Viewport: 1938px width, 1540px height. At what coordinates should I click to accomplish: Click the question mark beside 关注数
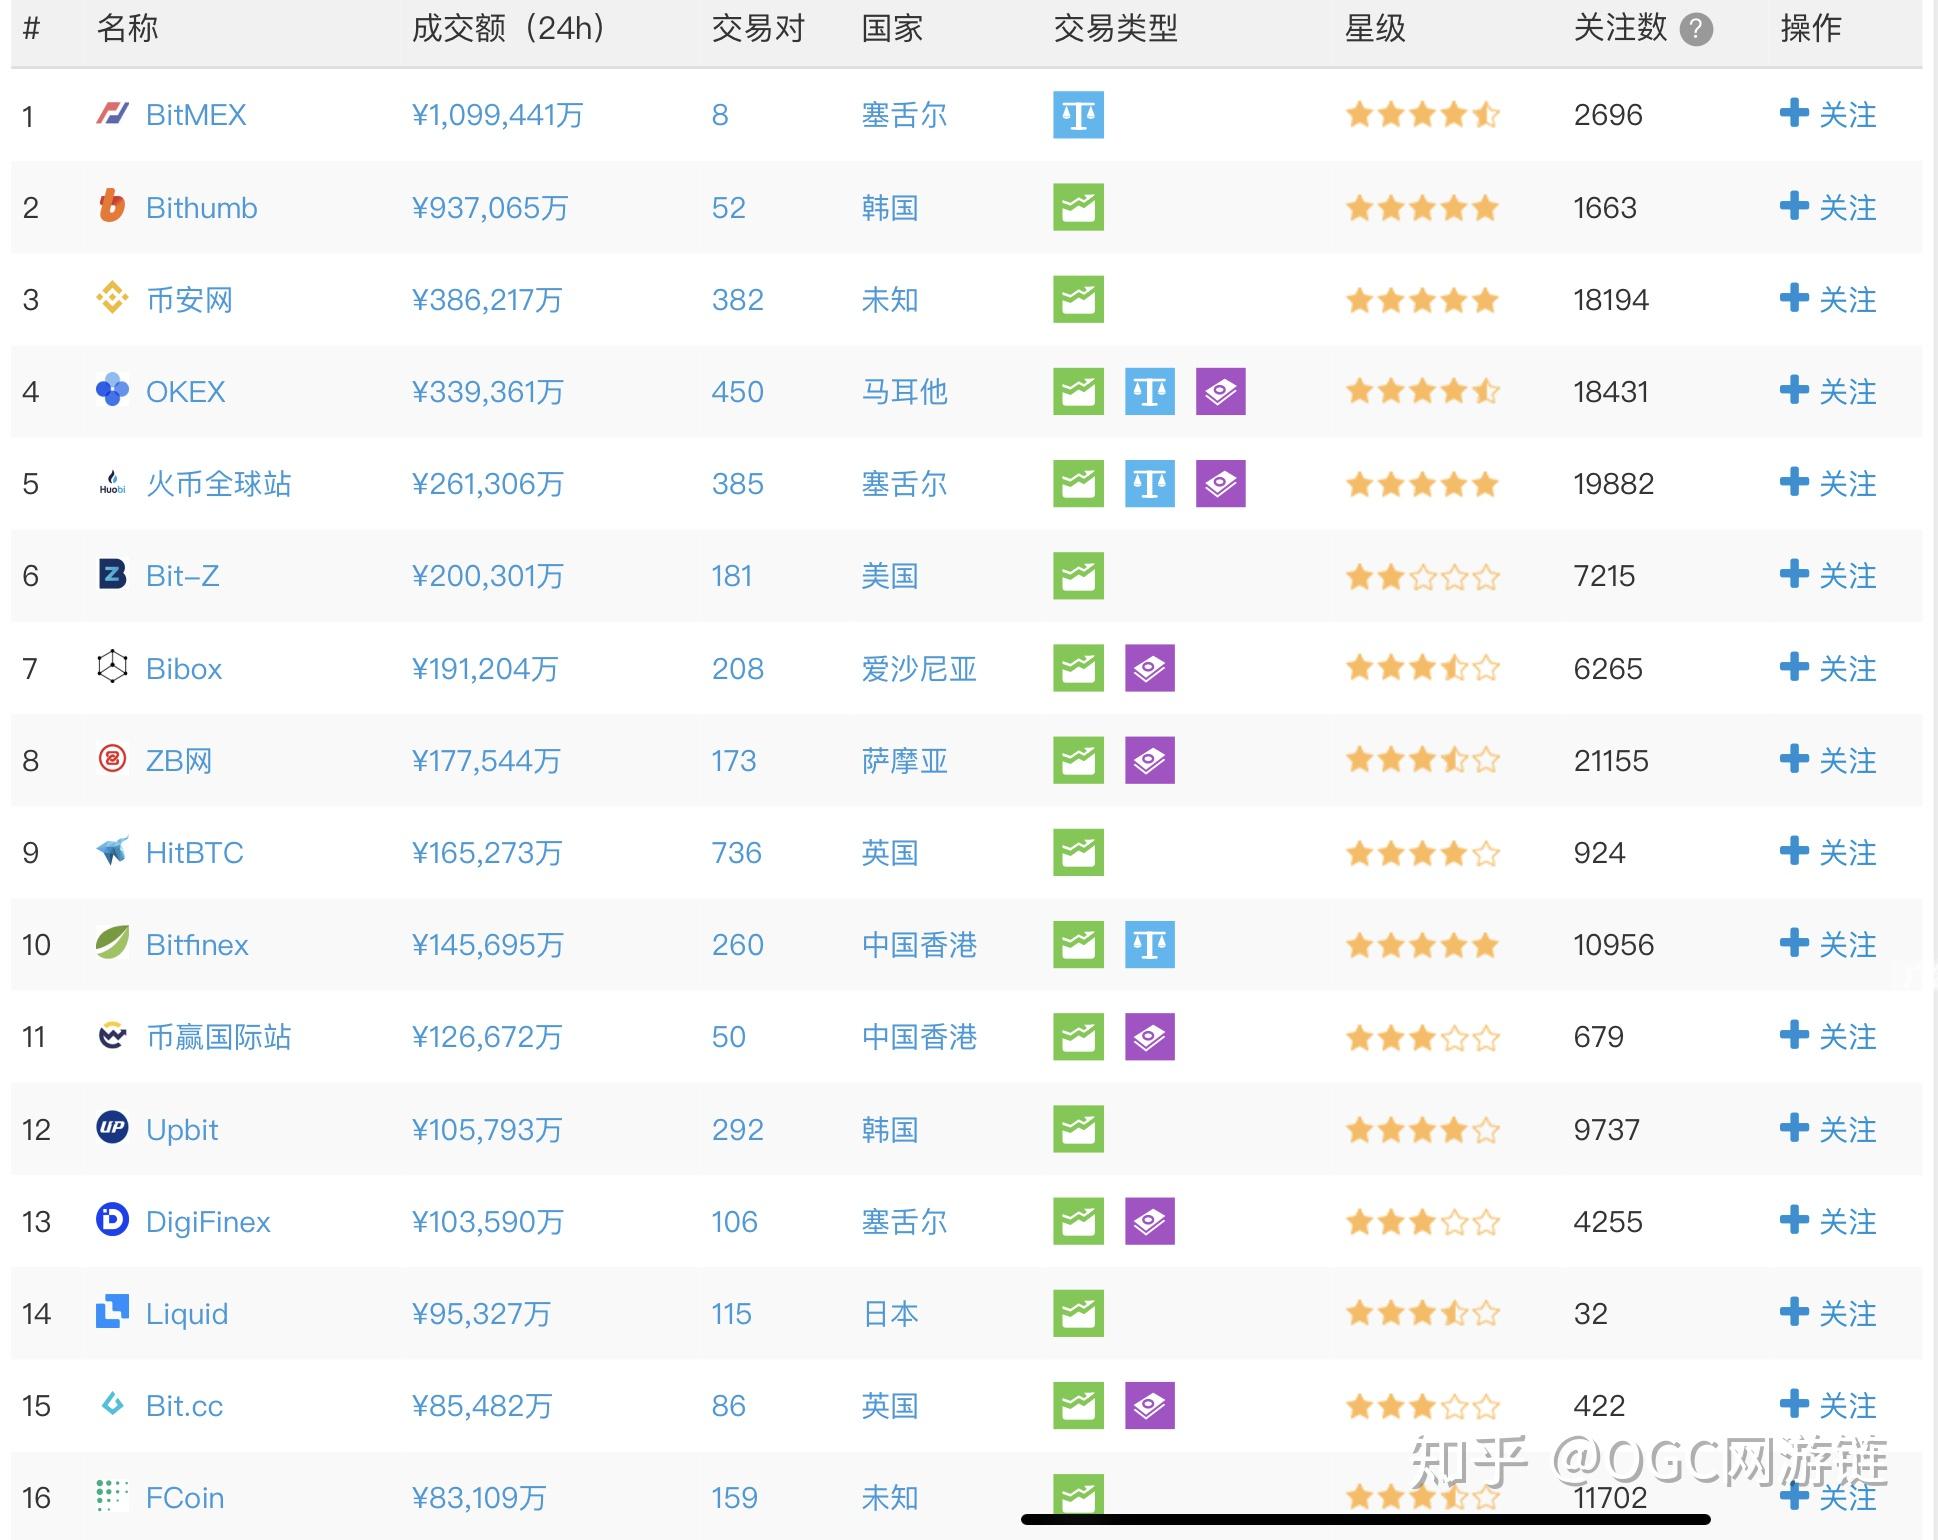(x=1695, y=30)
